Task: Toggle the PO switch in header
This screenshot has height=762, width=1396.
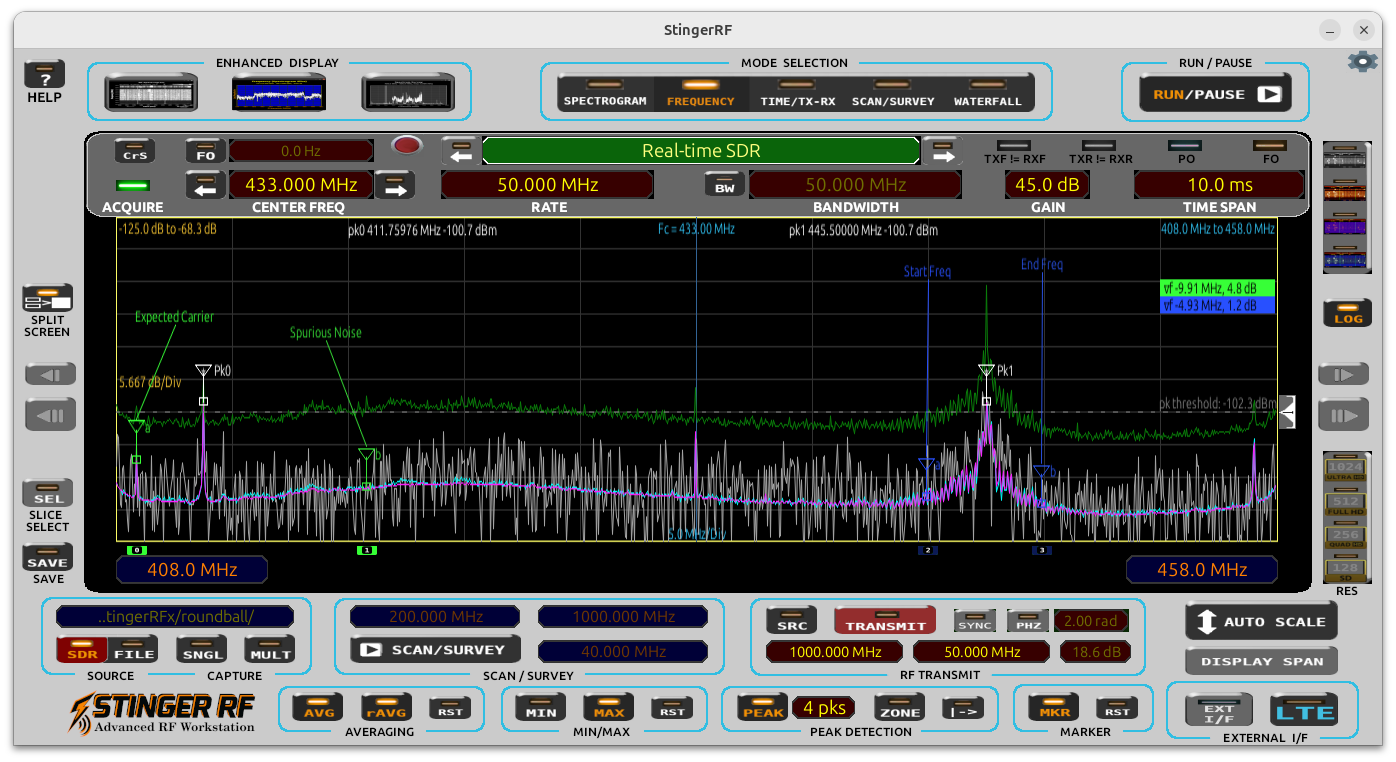Action: click(x=1186, y=146)
